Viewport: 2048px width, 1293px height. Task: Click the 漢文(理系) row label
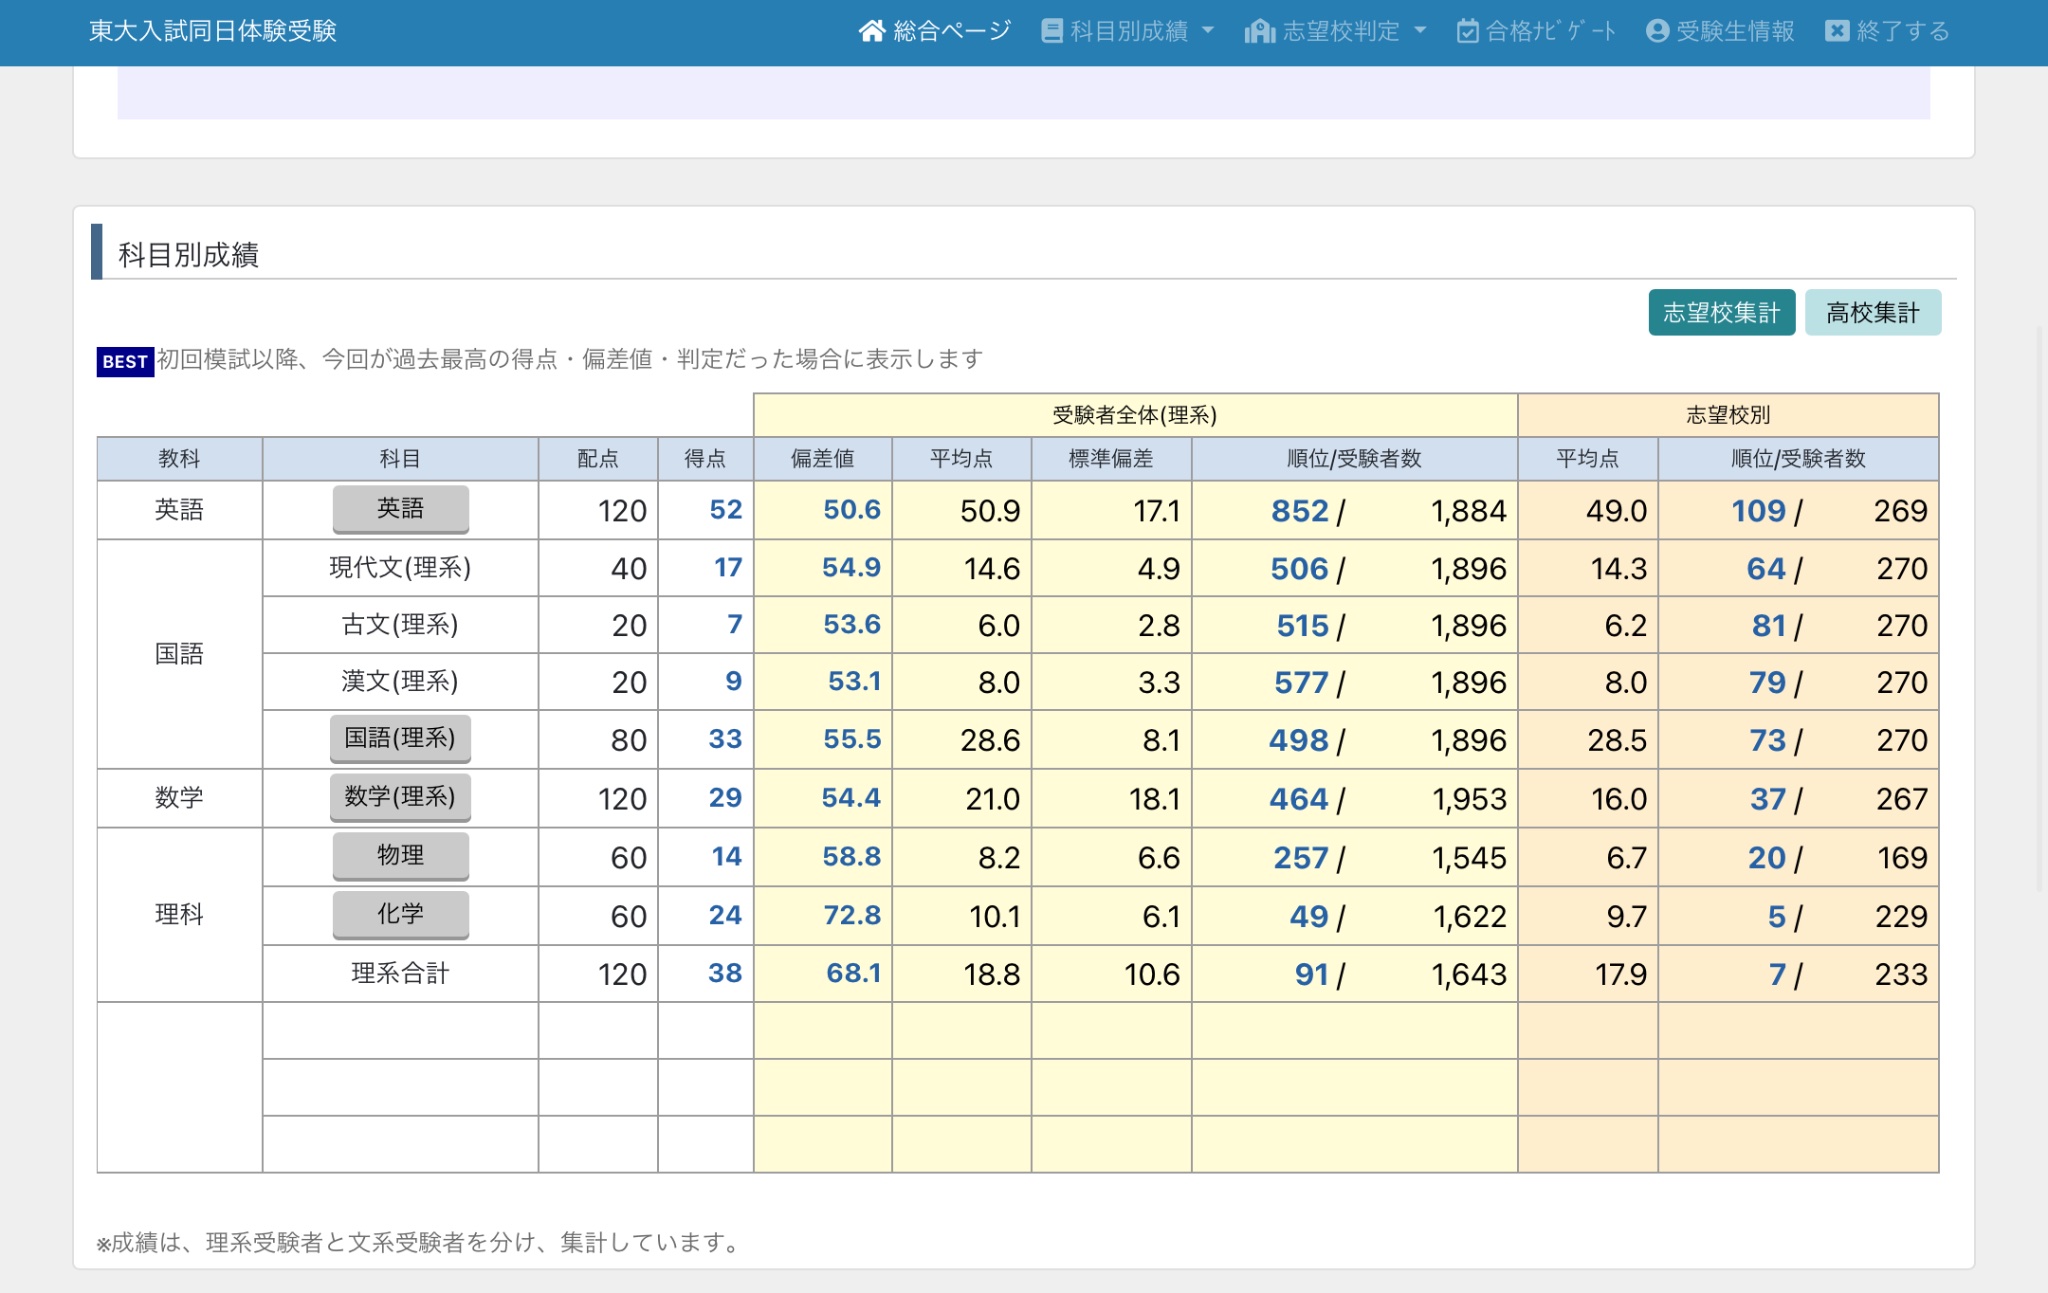pos(400,681)
